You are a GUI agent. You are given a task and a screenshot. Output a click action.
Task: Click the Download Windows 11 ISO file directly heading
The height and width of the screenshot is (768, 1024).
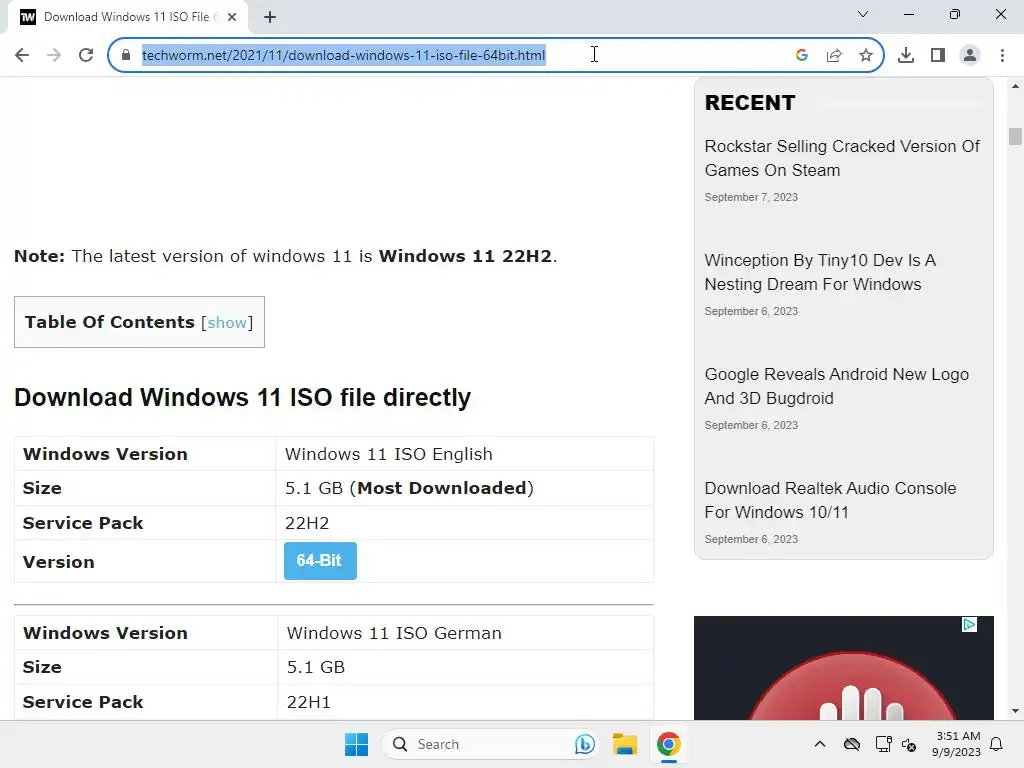242,397
